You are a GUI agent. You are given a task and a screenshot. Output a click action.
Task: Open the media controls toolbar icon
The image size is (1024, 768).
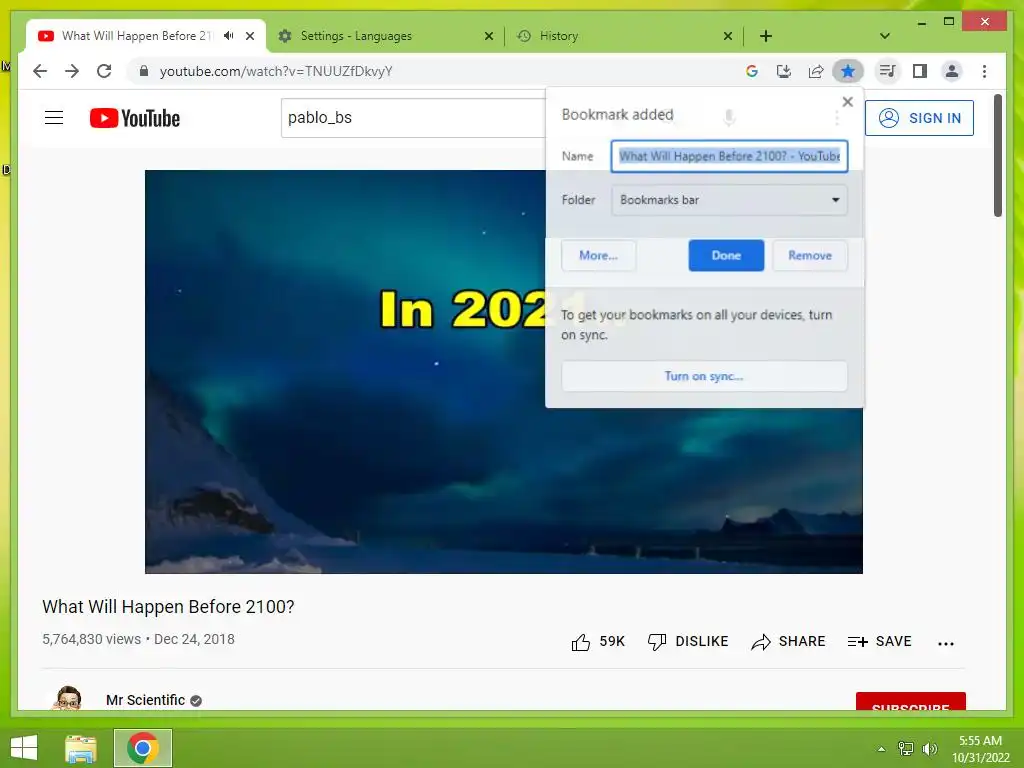887,71
